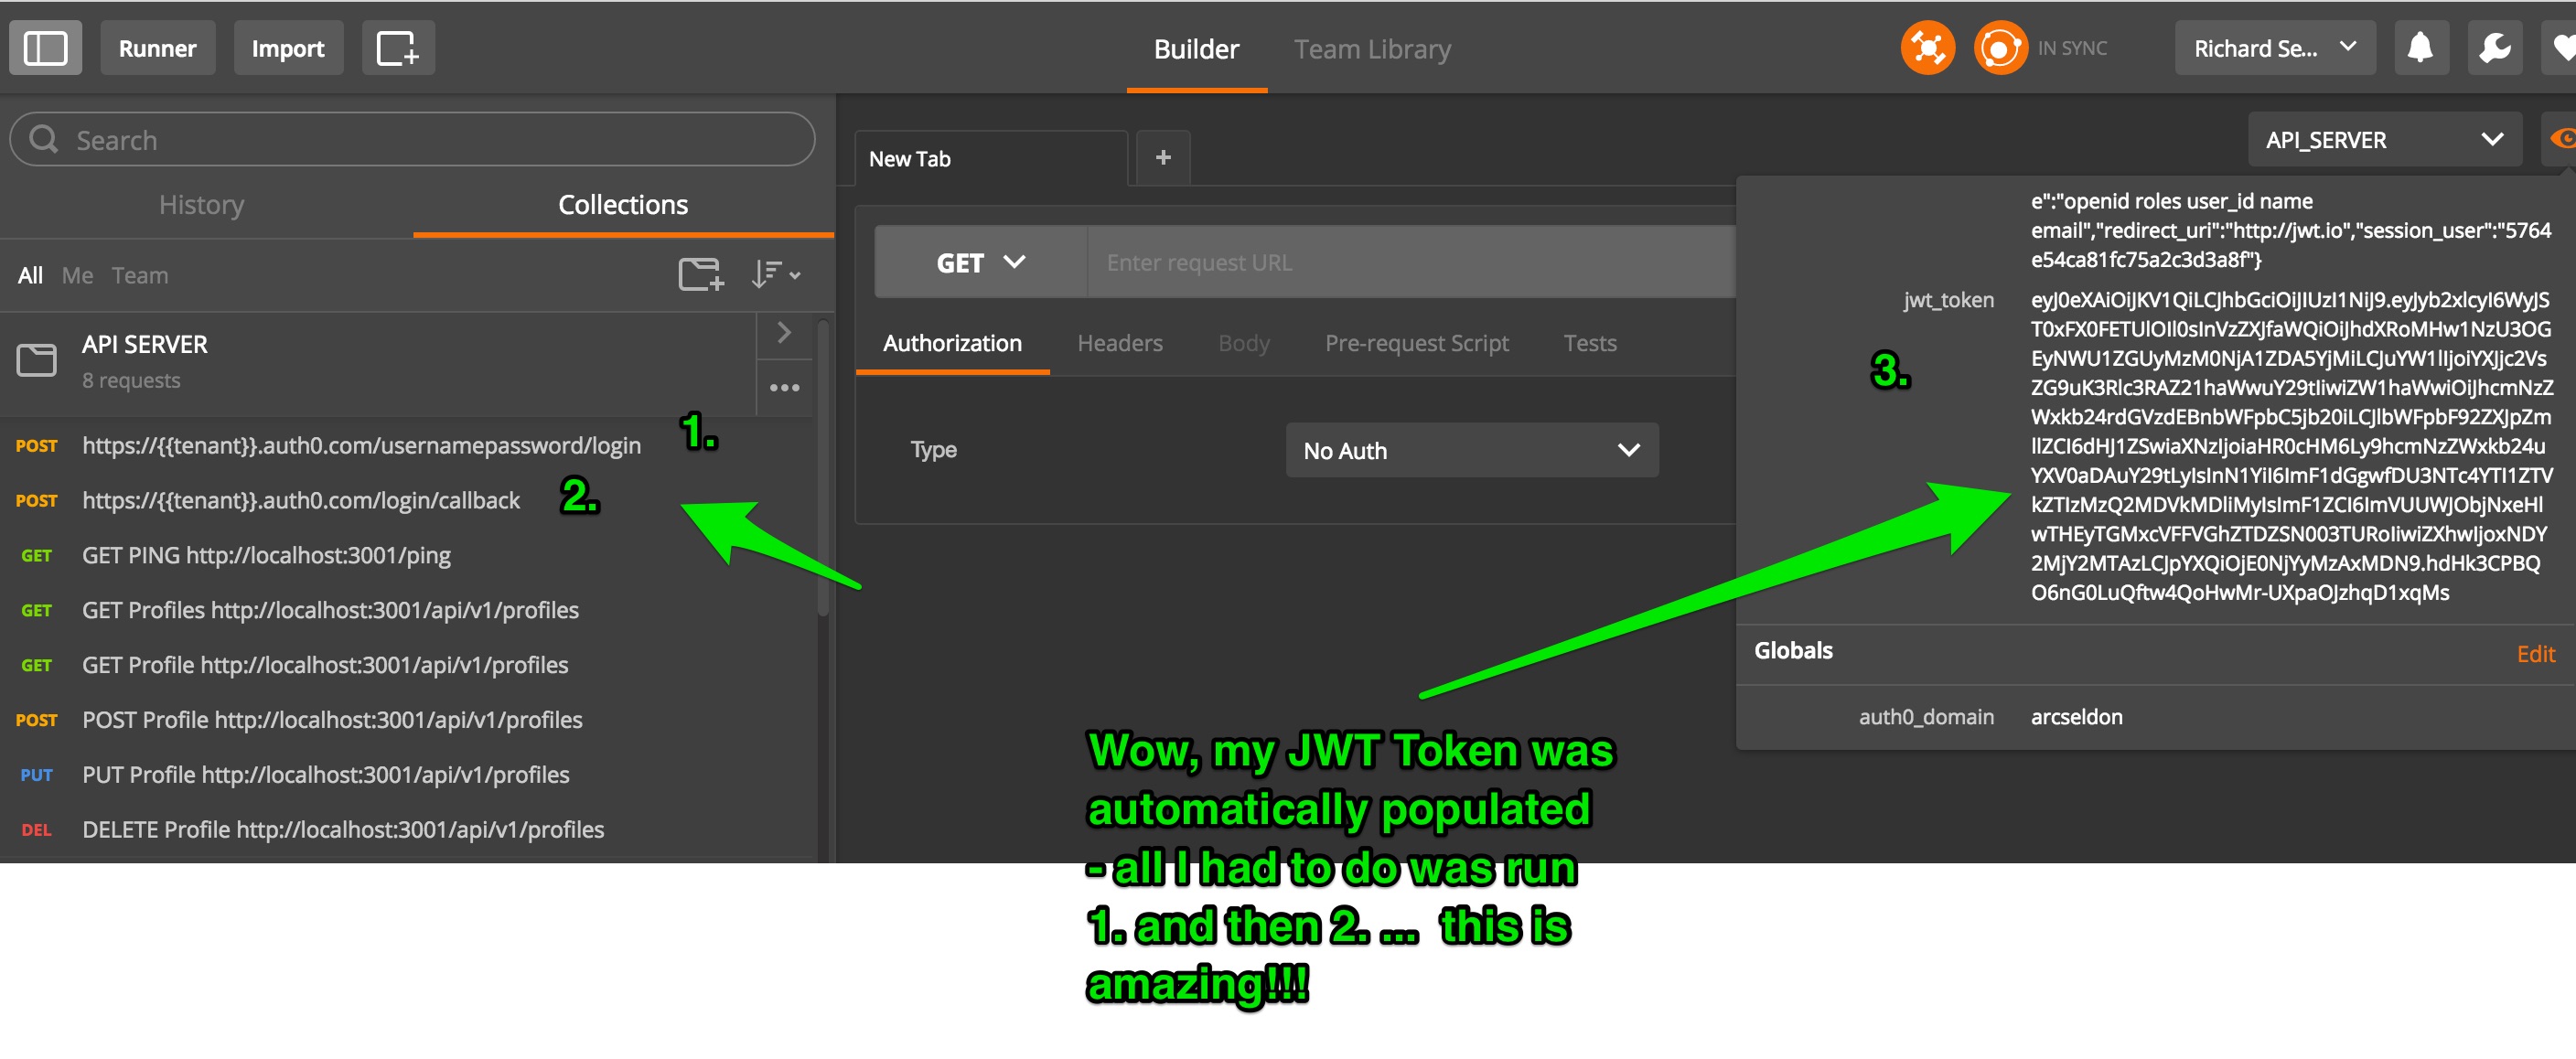Screen dimensions: 2576x1059
Task: Expand the API SERVER collection arrow
Action: (x=784, y=333)
